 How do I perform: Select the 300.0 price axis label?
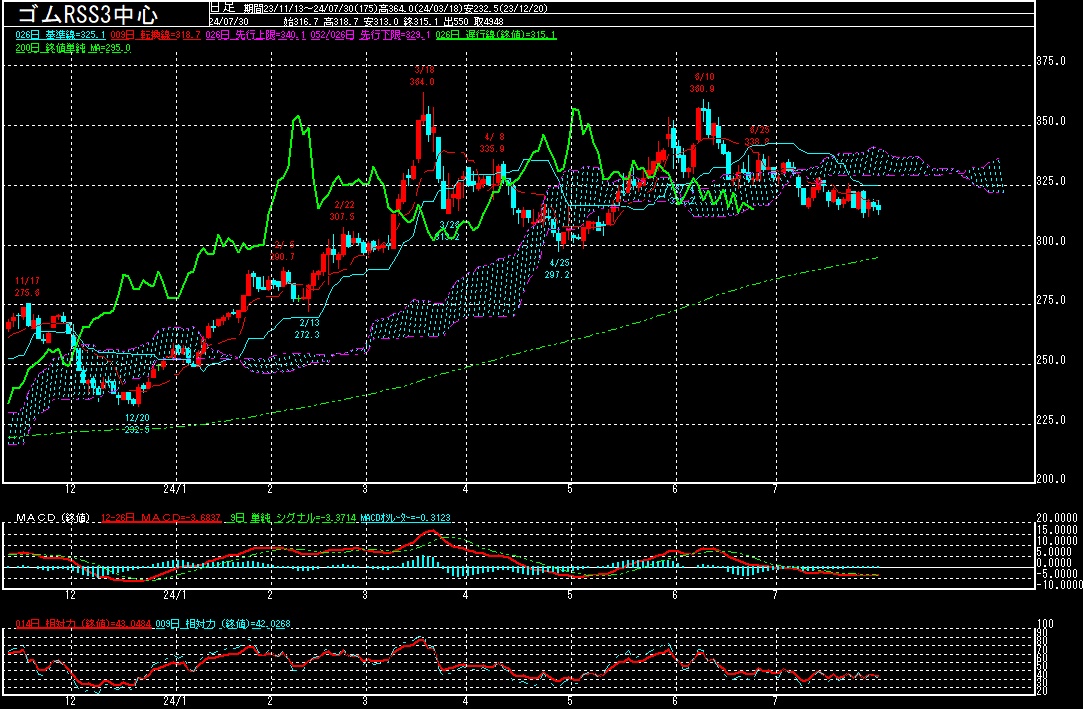[x=1052, y=242]
